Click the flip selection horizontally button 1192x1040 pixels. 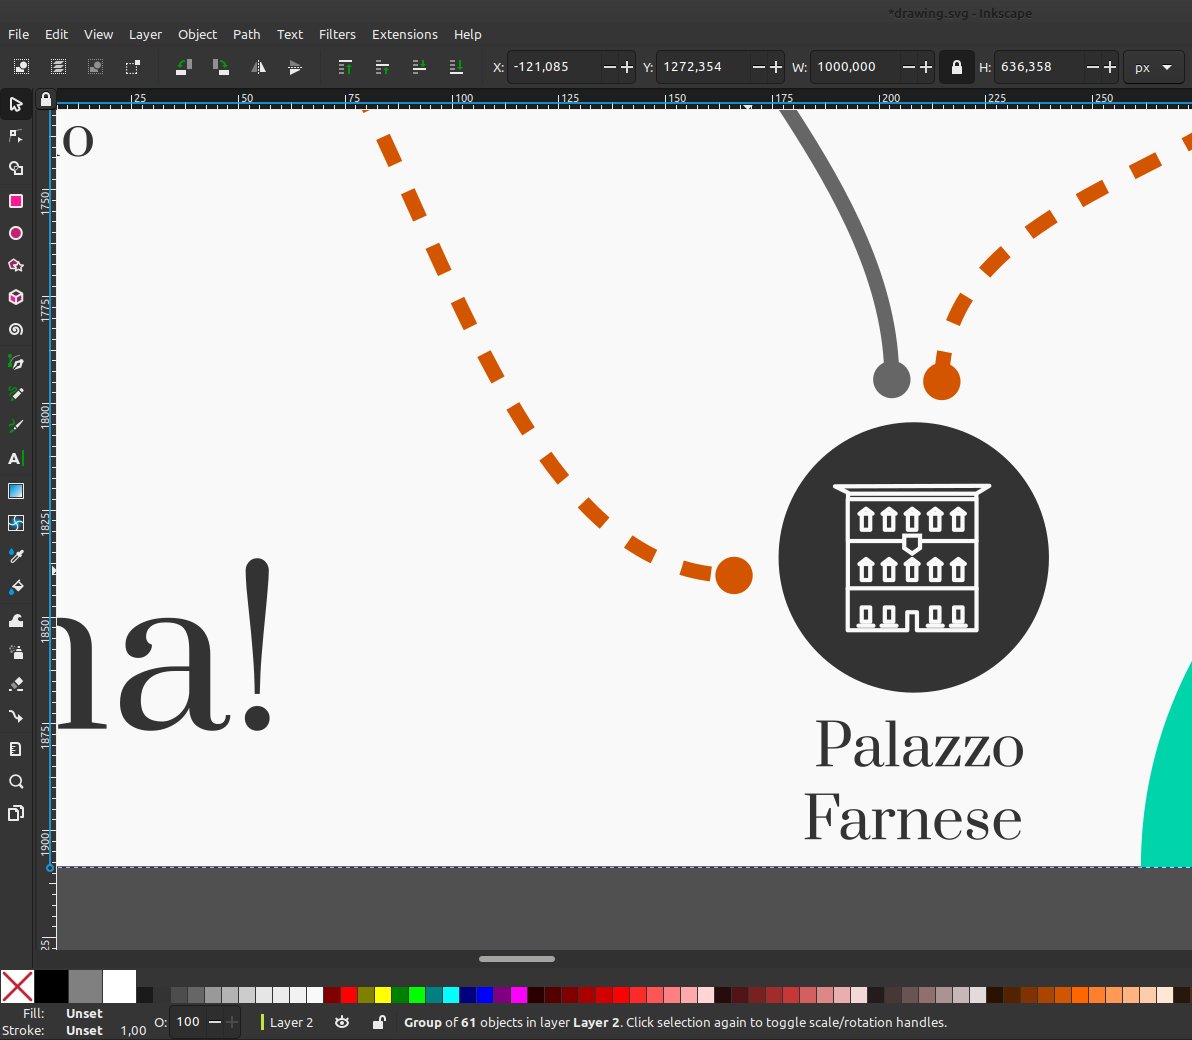(x=258, y=66)
